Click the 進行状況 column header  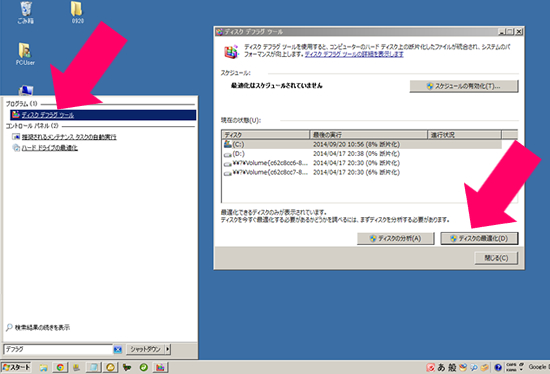(x=464, y=135)
